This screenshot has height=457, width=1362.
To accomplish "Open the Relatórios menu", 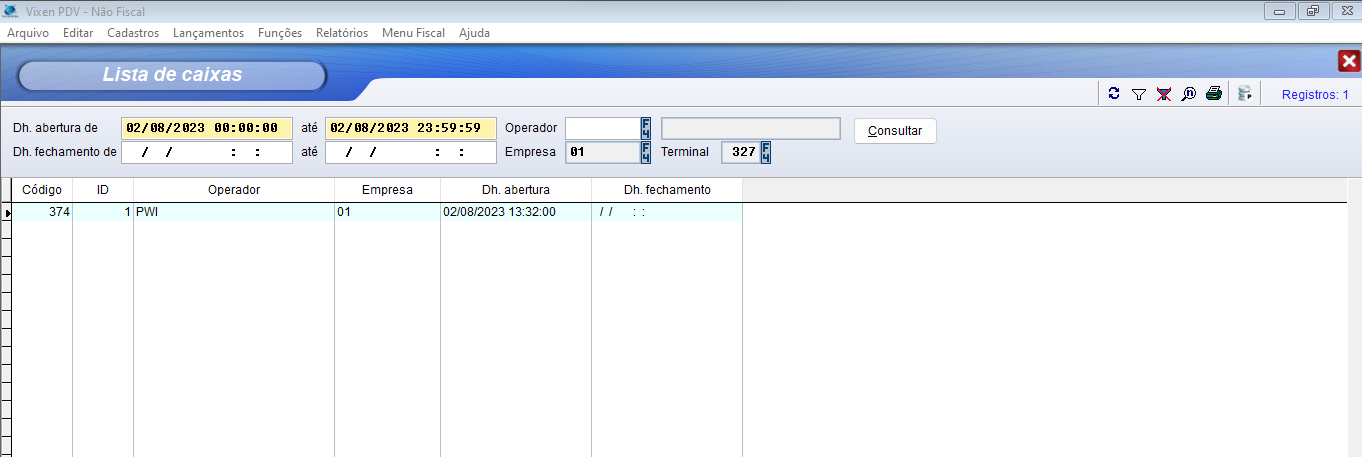I will pyautogui.click(x=342, y=33).
